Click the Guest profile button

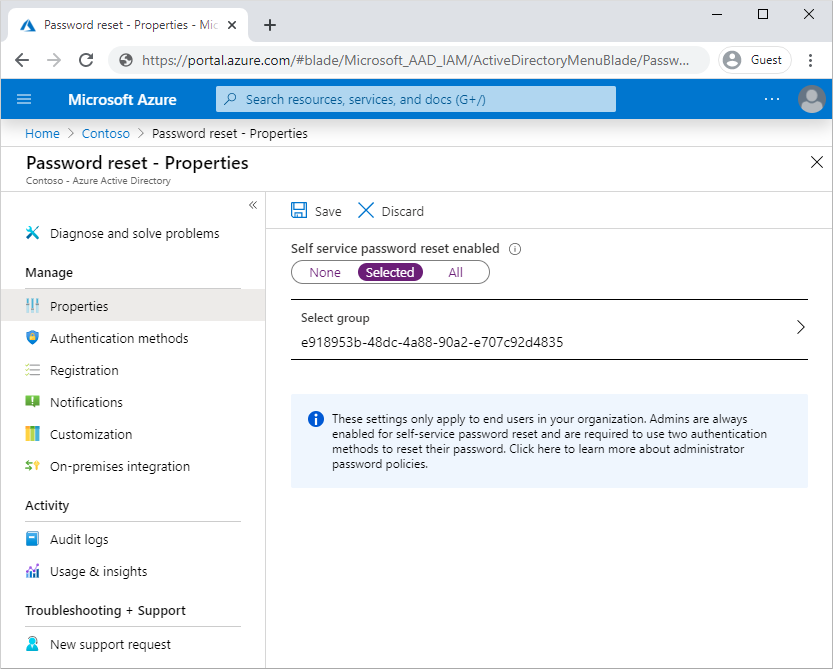click(x=754, y=60)
